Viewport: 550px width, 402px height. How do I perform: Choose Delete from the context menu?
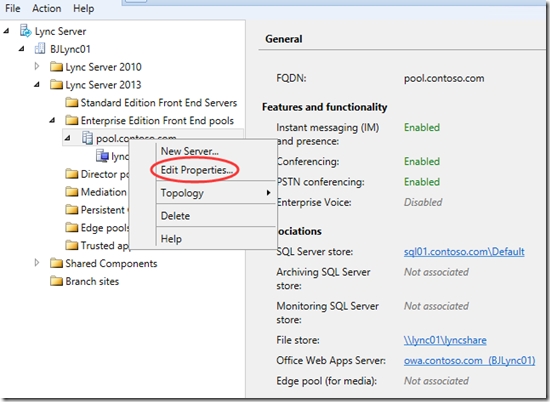click(175, 216)
